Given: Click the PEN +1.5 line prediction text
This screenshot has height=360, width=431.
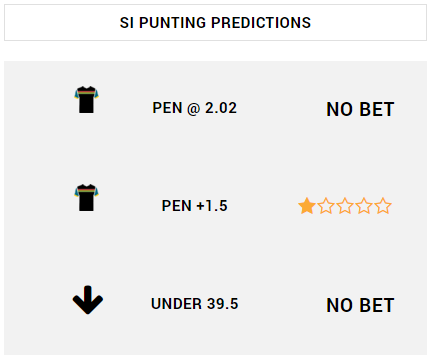Looking at the screenshot, I should [x=195, y=206].
